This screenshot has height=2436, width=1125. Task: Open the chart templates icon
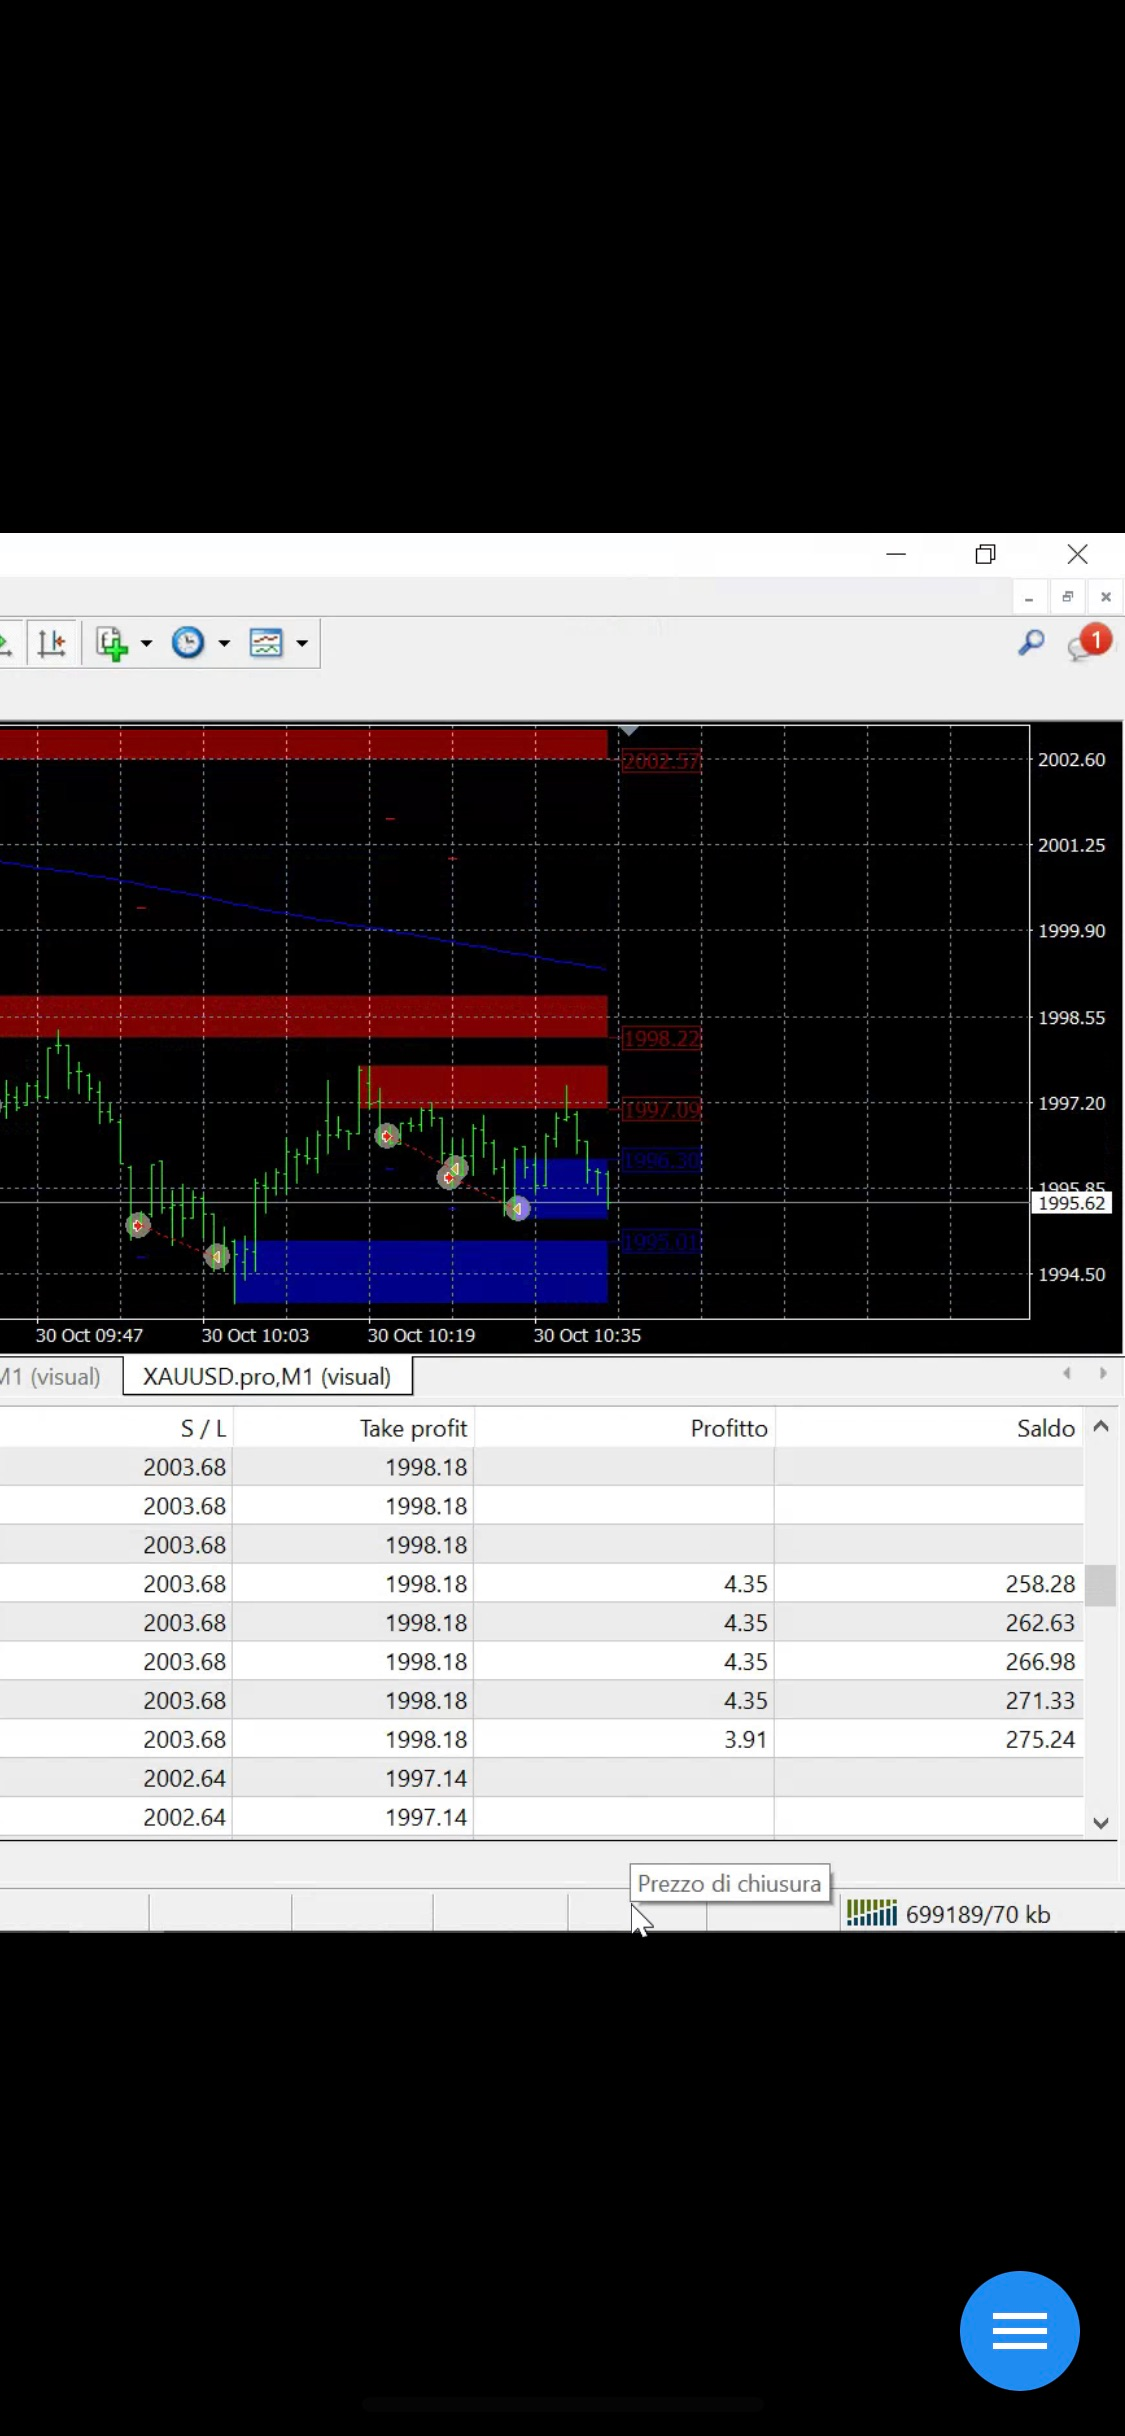click(x=266, y=642)
